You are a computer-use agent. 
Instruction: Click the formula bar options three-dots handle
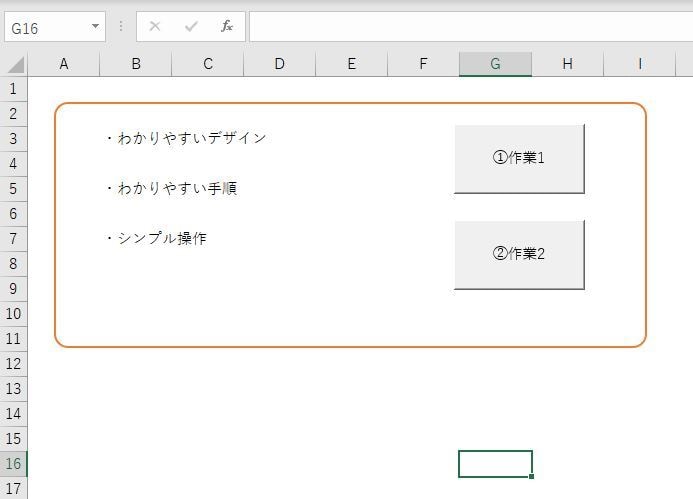pyautogui.click(x=121, y=27)
